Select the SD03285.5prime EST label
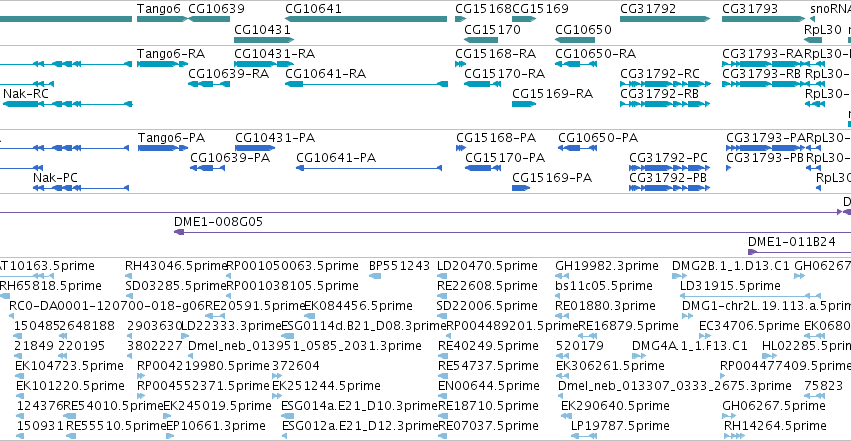This screenshot has width=851, height=441. pos(176,286)
